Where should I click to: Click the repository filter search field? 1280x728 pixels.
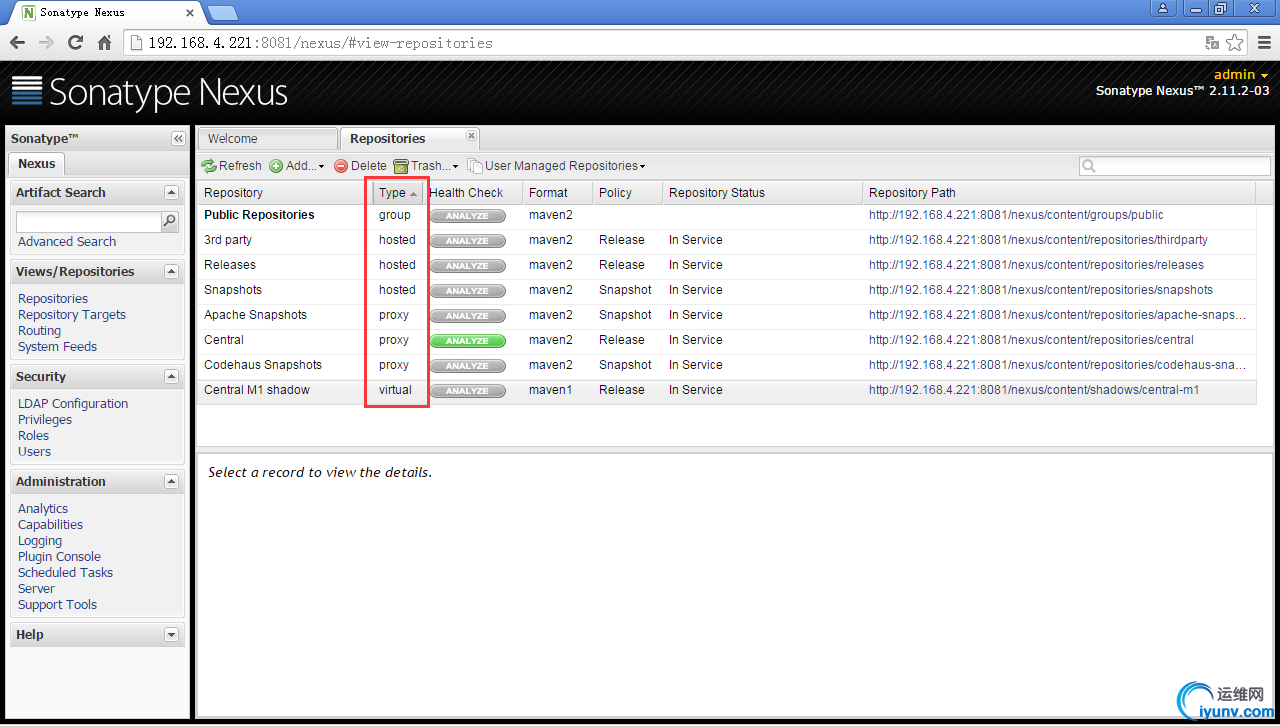pyautogui.click(x=1175, y=166)
